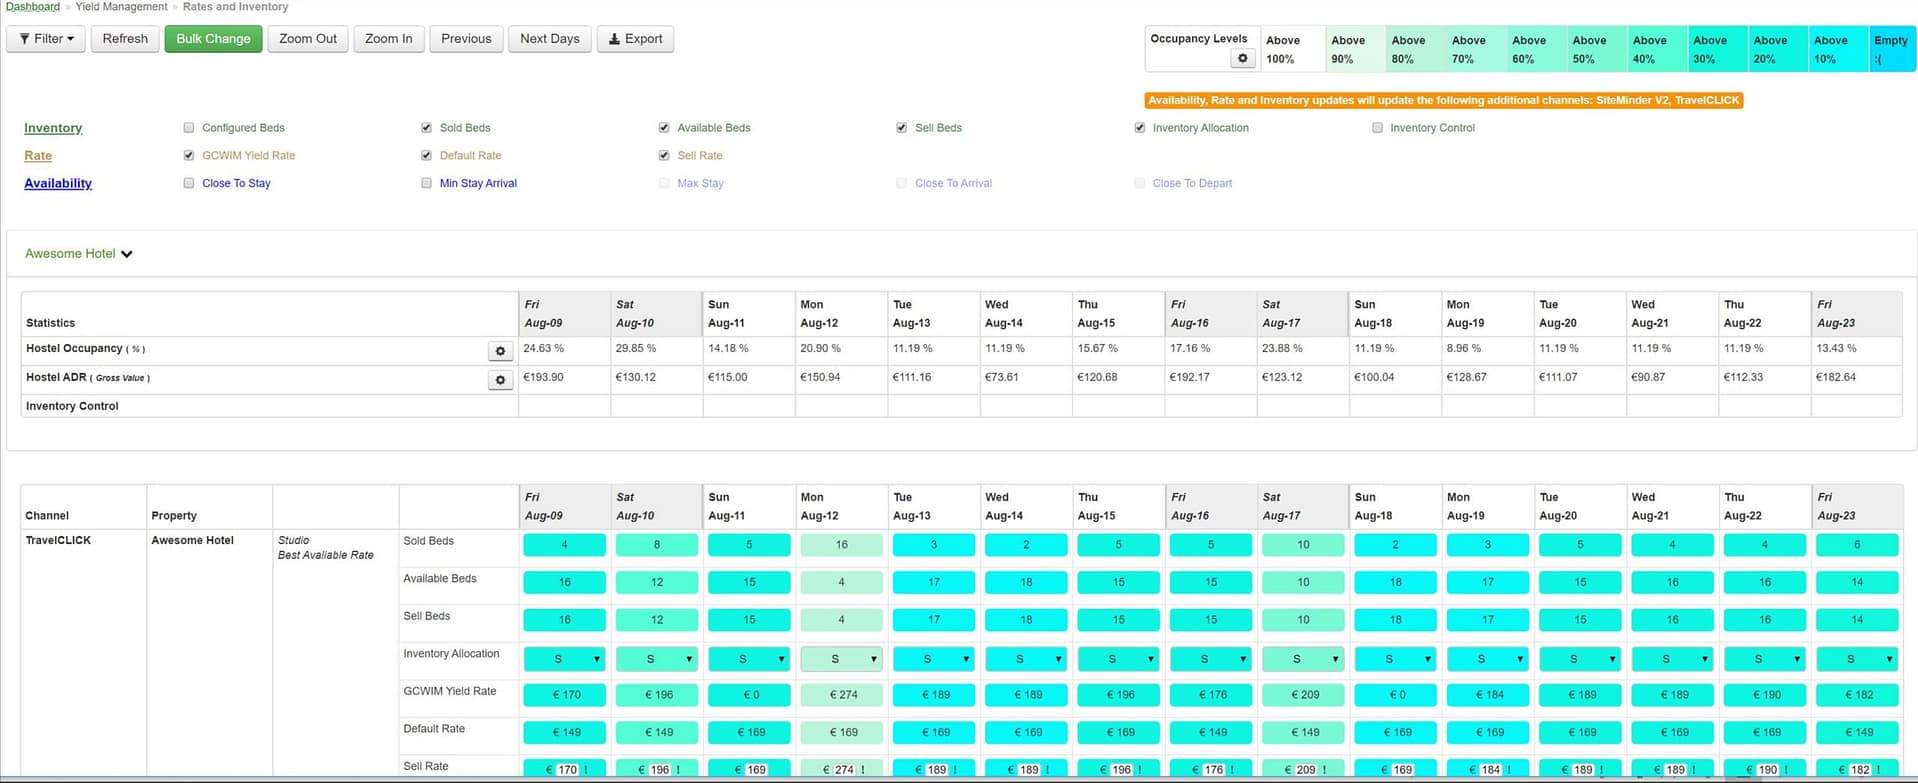
Task: Open Hostel ADR settings gear
Action: click(x=500, y=380)
